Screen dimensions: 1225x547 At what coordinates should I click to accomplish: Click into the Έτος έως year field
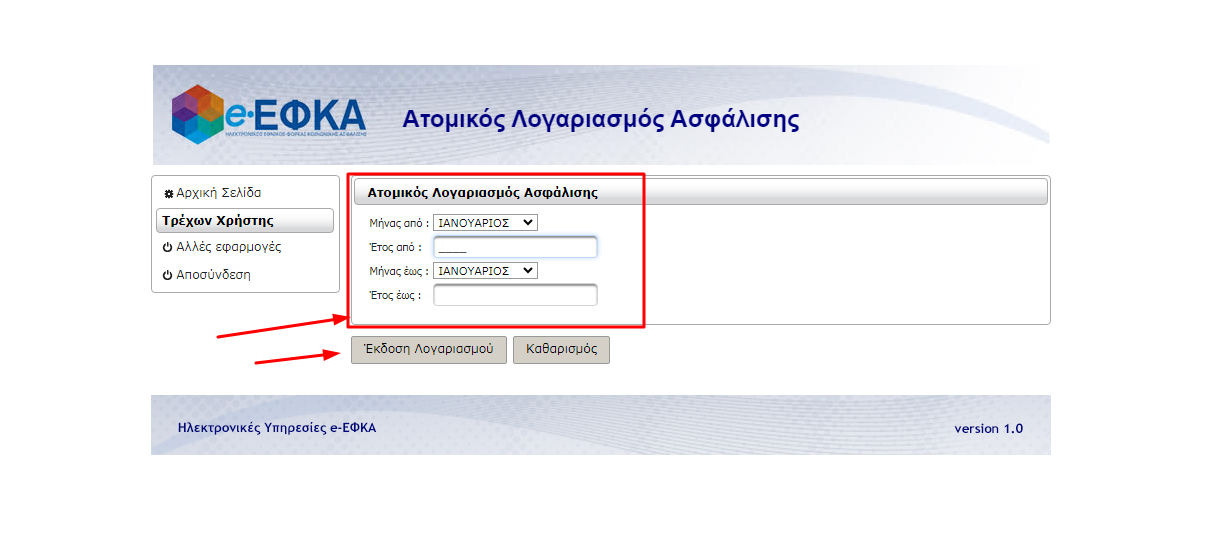click(x=515, y=295)
